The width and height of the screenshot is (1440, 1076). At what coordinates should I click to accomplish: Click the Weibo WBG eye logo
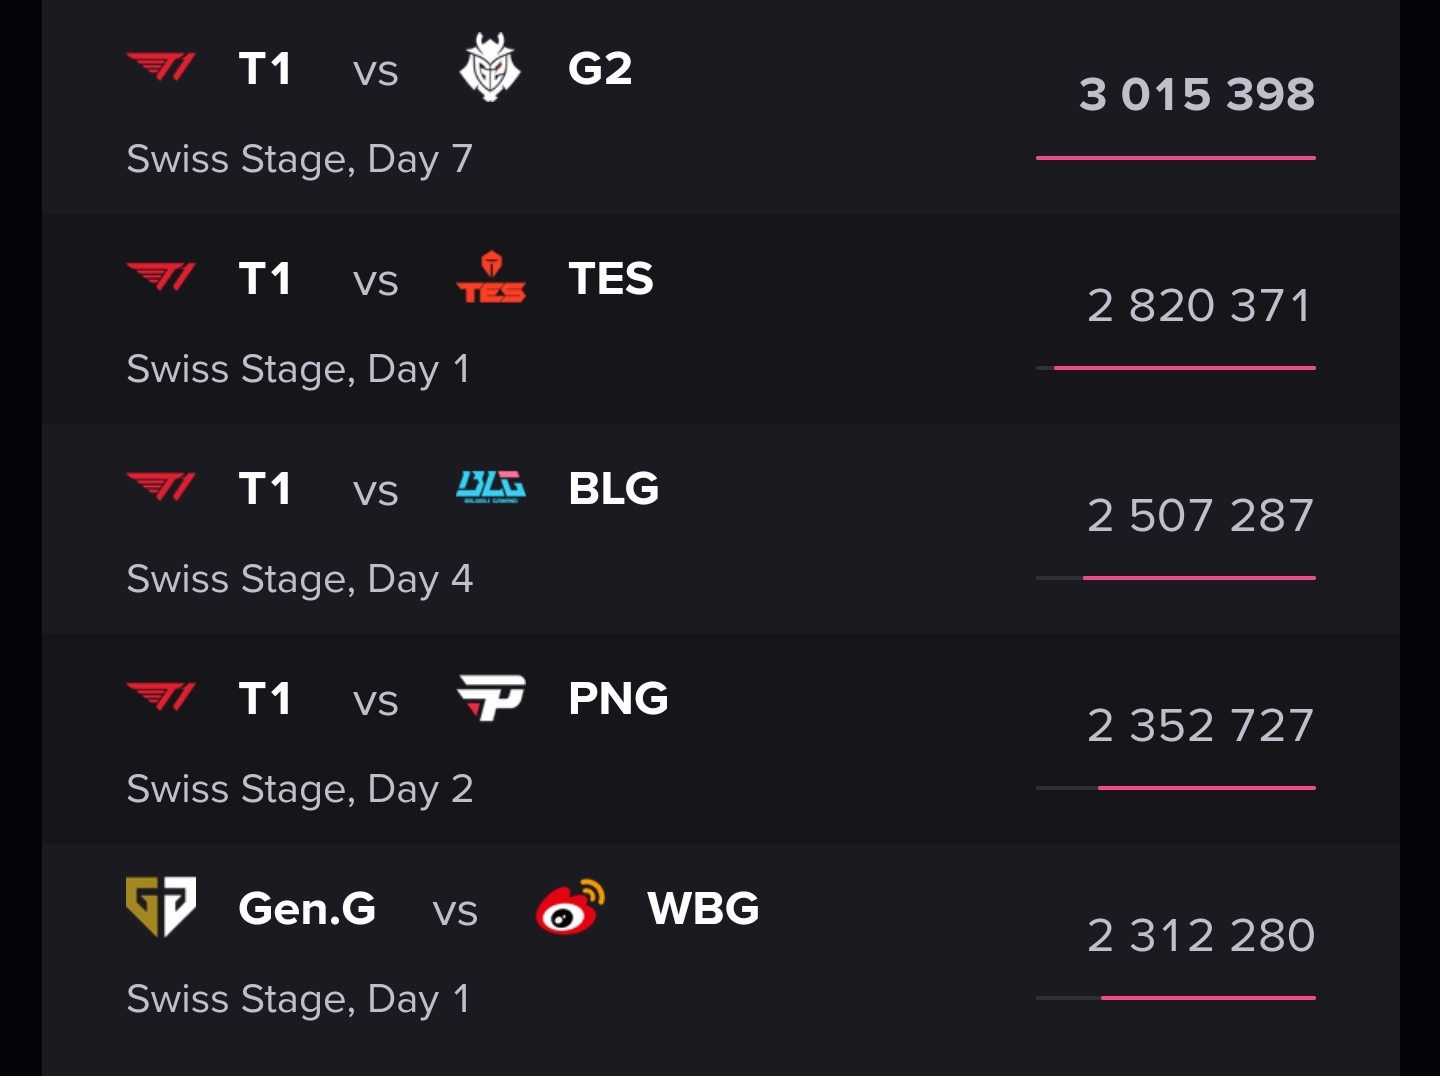click(570, 907)
